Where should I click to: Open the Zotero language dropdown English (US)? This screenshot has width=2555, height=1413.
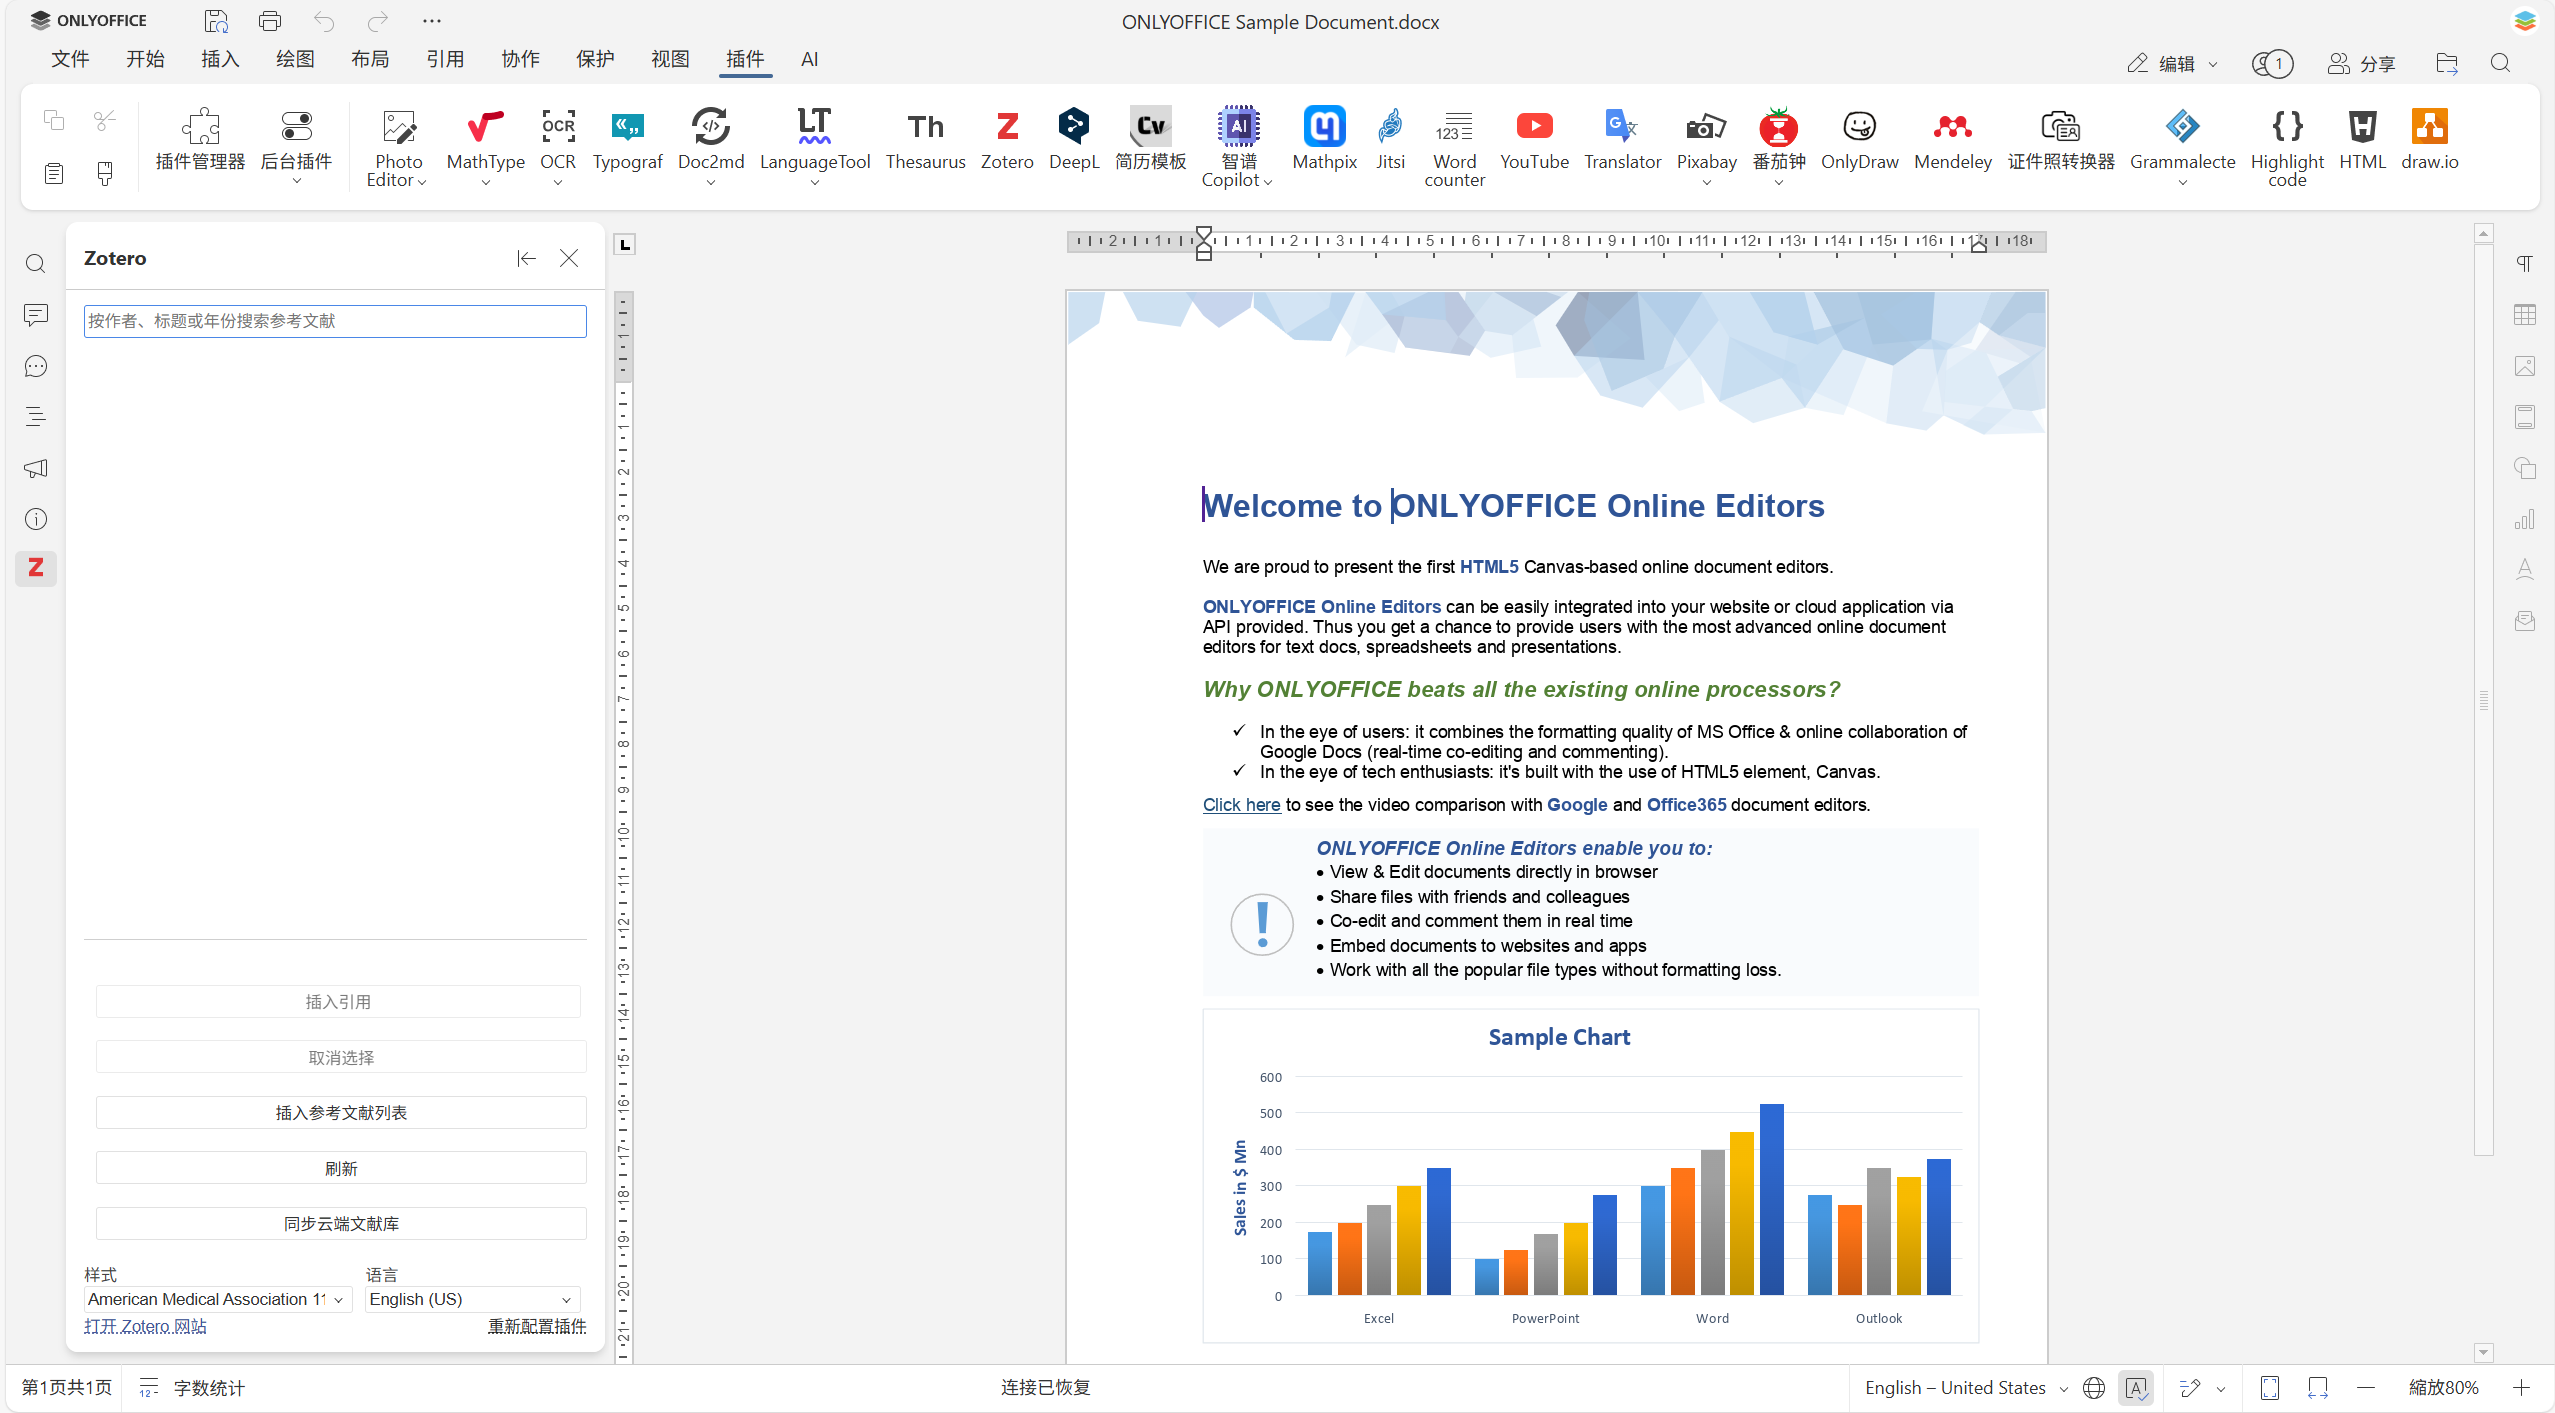tap(472, 1299)
